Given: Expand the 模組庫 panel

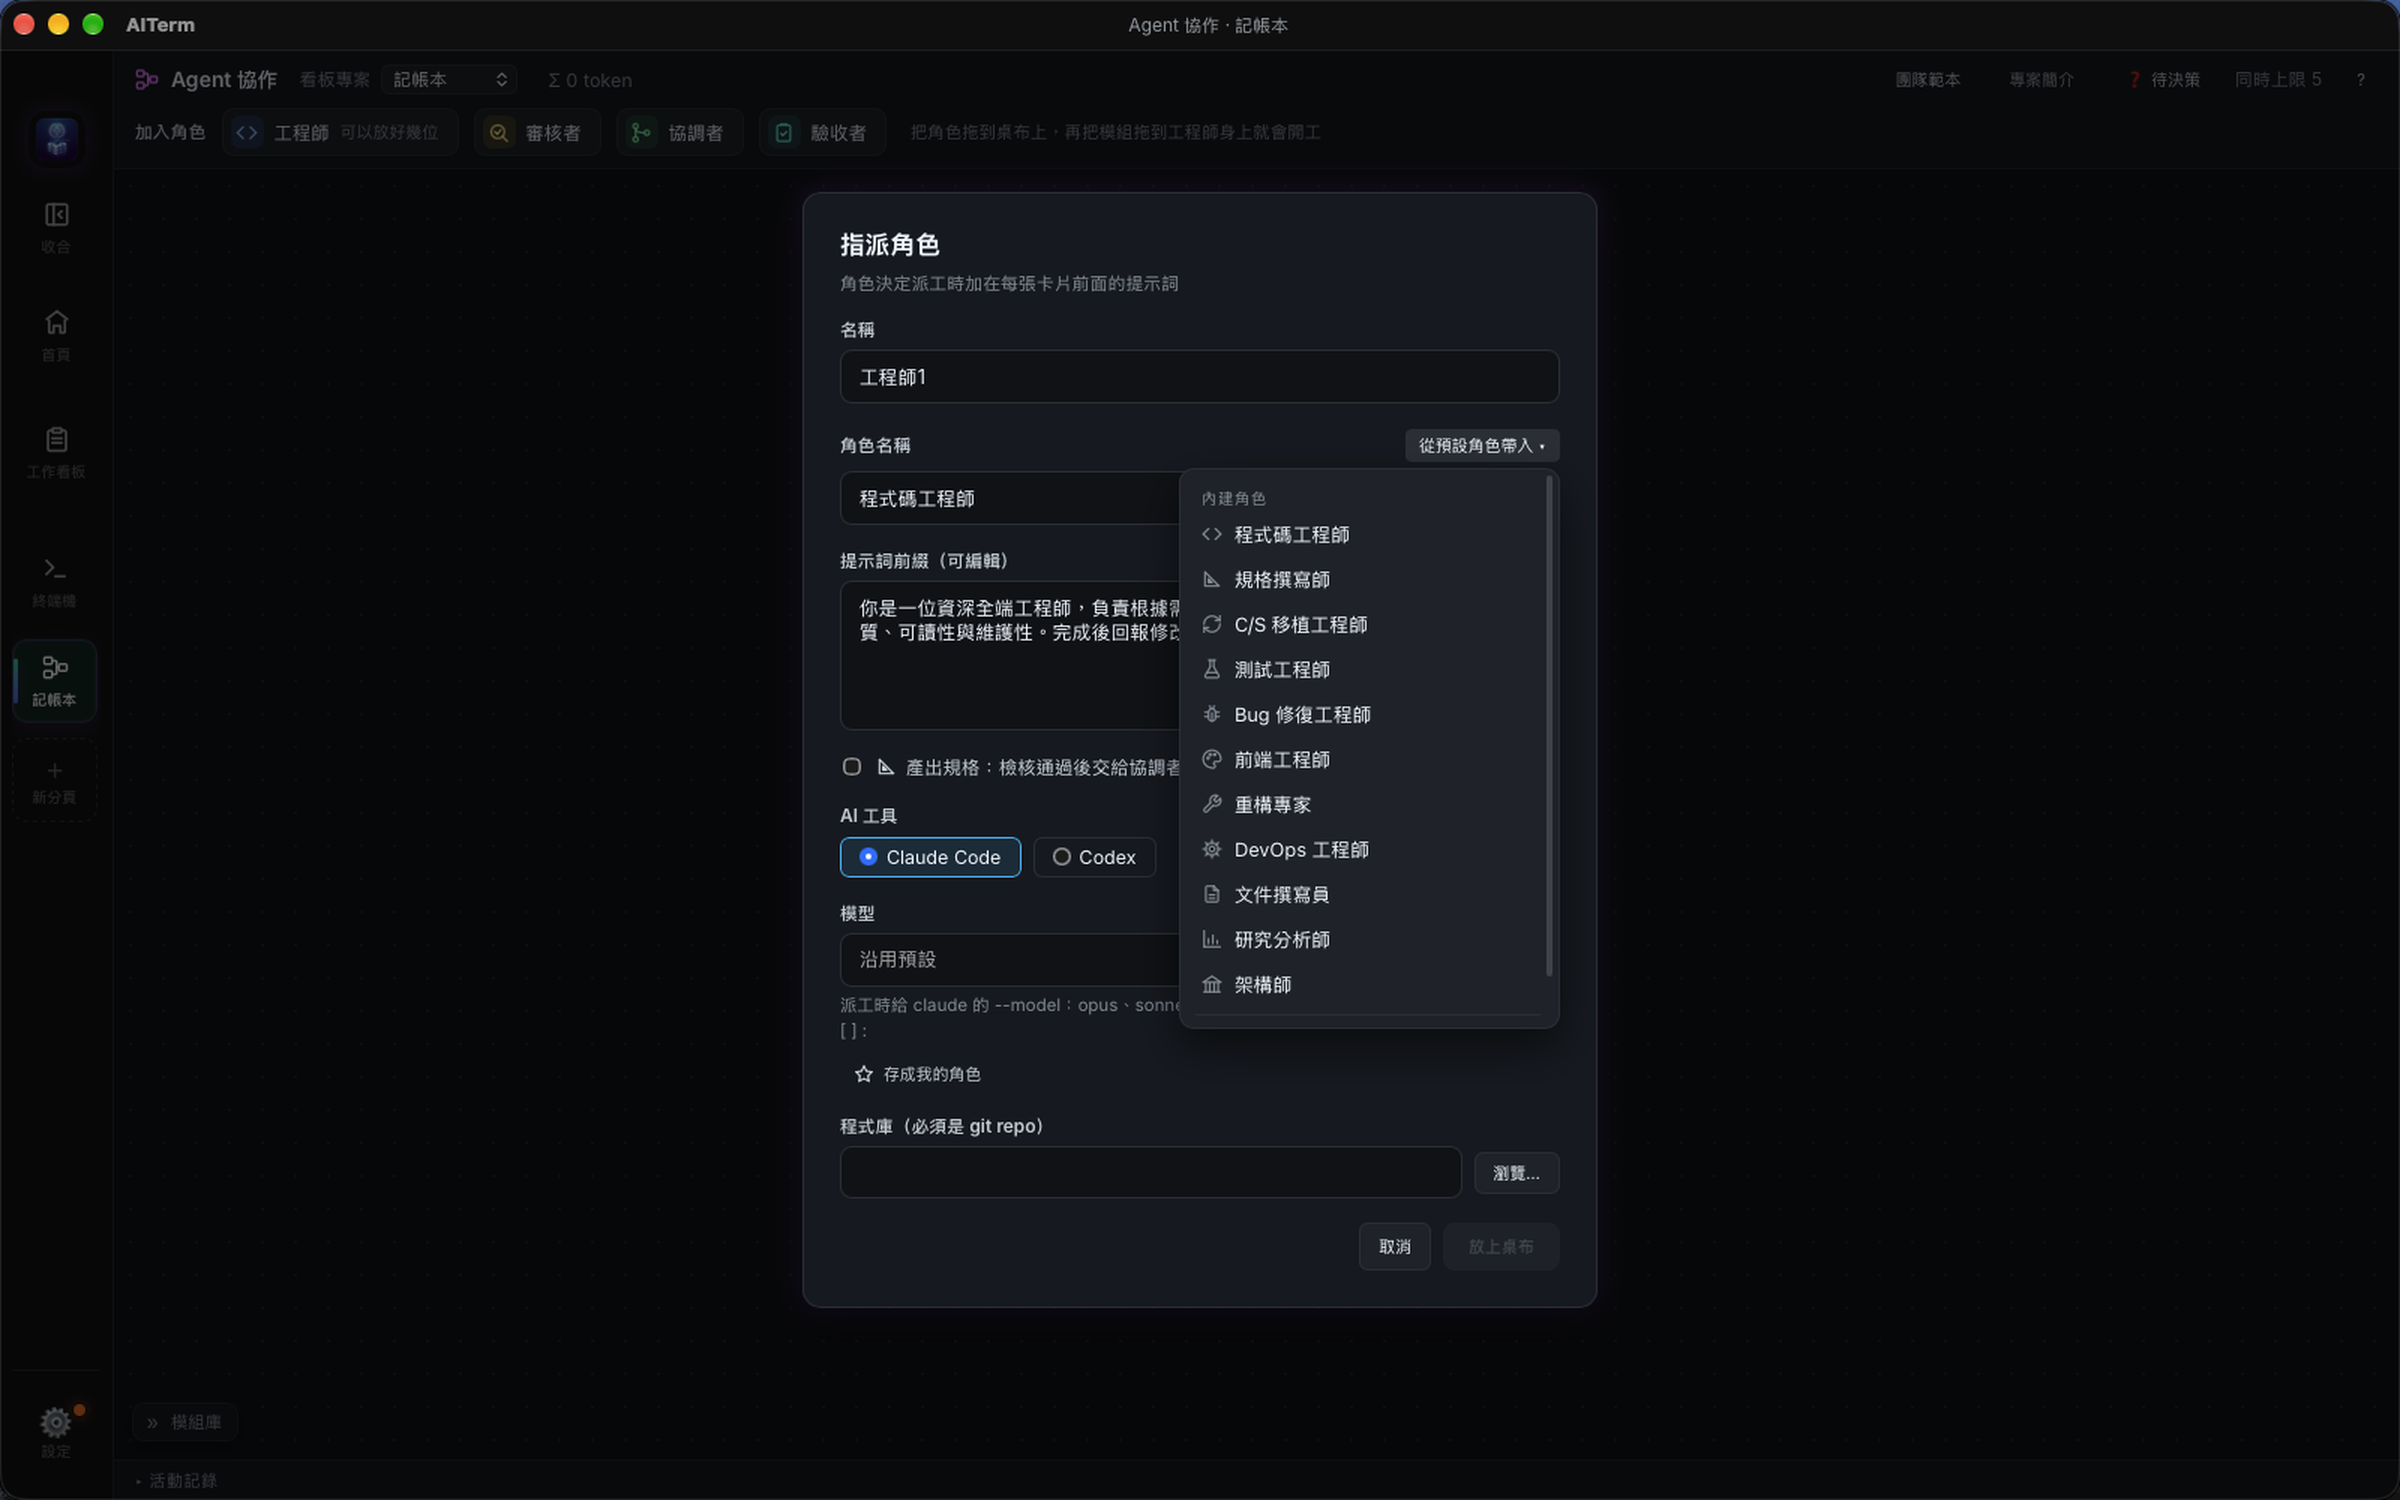Looking at the screenshot, I should (185, 1422).
